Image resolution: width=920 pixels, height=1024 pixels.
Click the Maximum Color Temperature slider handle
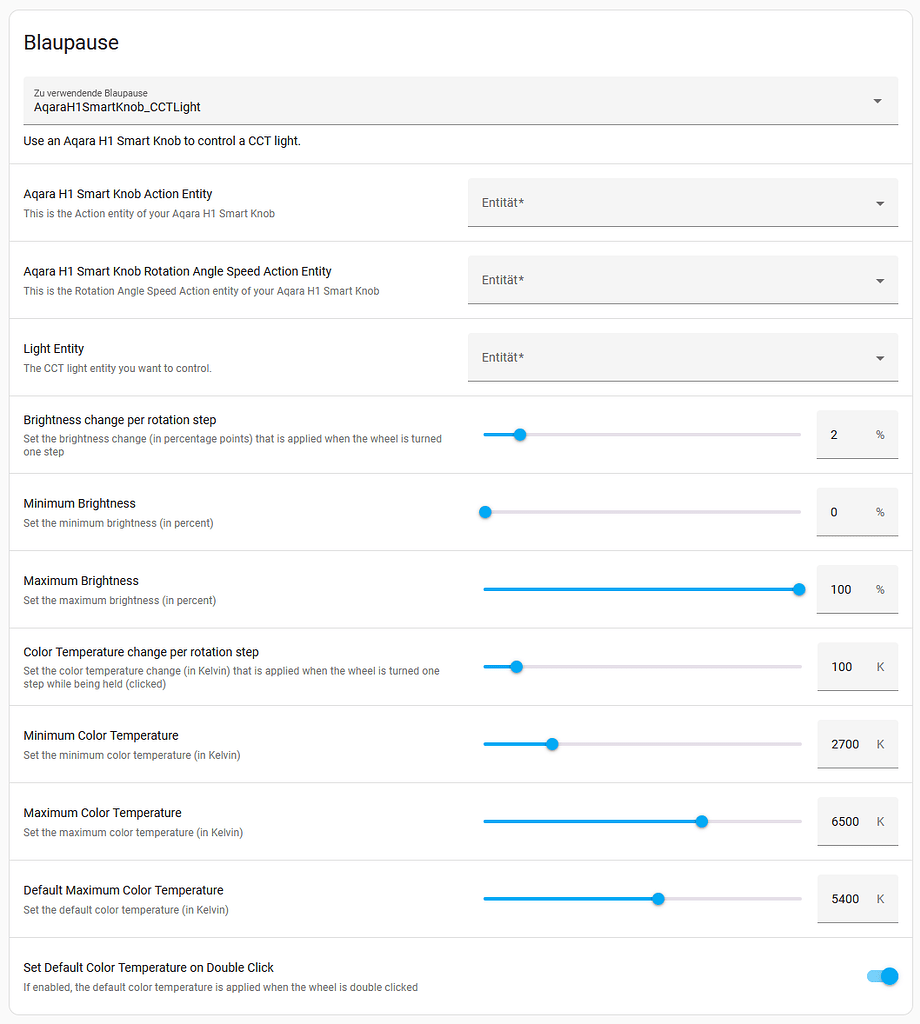(702, 821)
